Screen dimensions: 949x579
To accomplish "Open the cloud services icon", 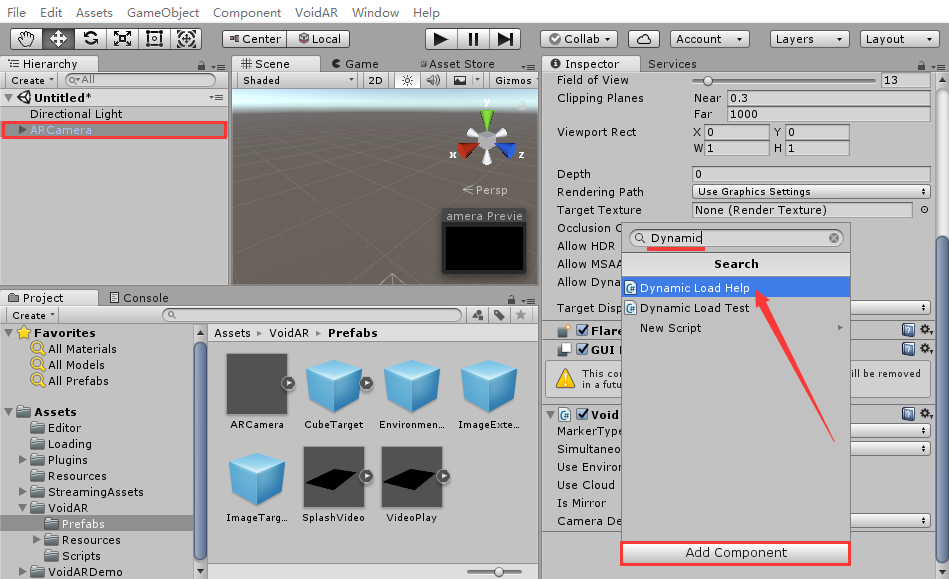I will pos(645,39).
